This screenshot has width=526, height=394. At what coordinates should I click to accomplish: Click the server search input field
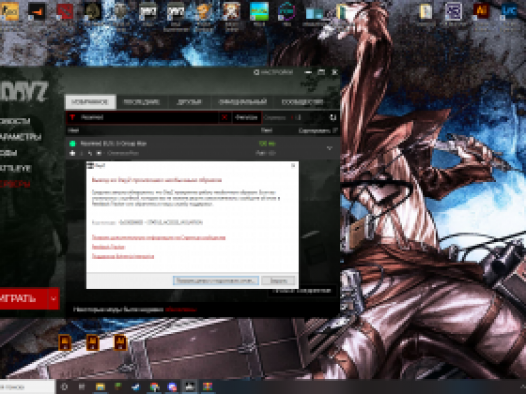pyautogui.click(x=148, y=117)
